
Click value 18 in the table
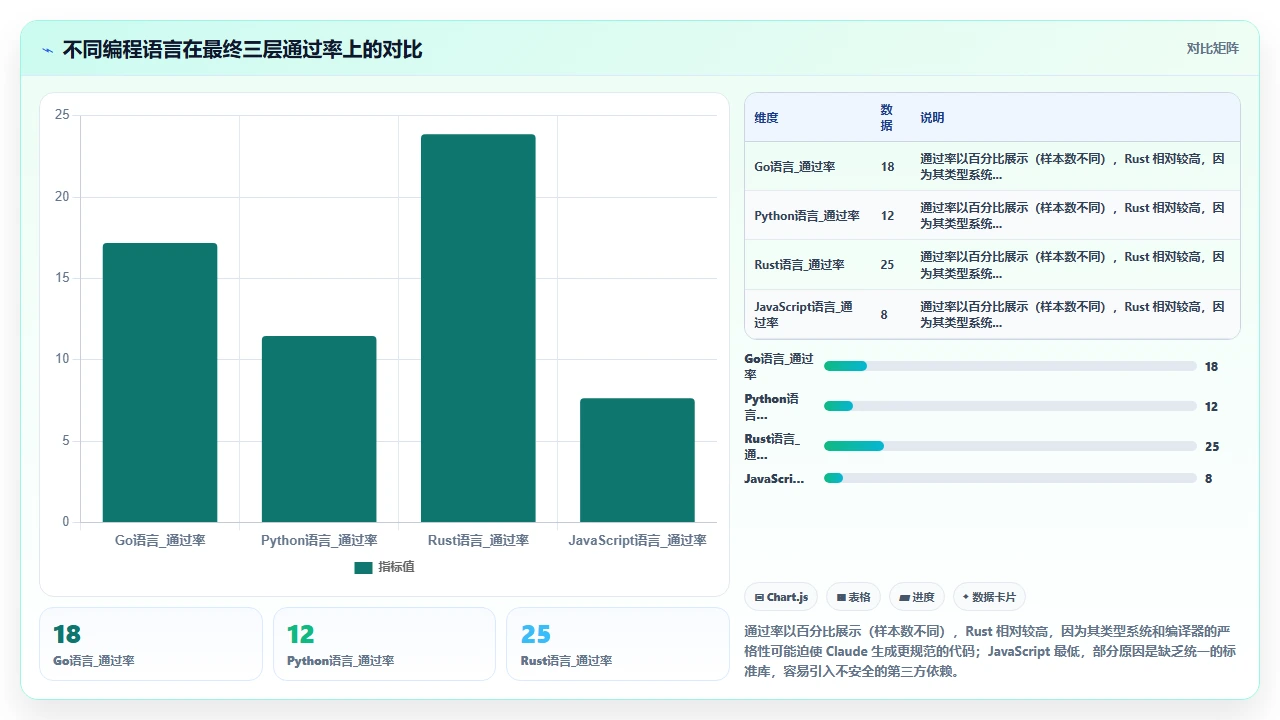pos(887,167)
